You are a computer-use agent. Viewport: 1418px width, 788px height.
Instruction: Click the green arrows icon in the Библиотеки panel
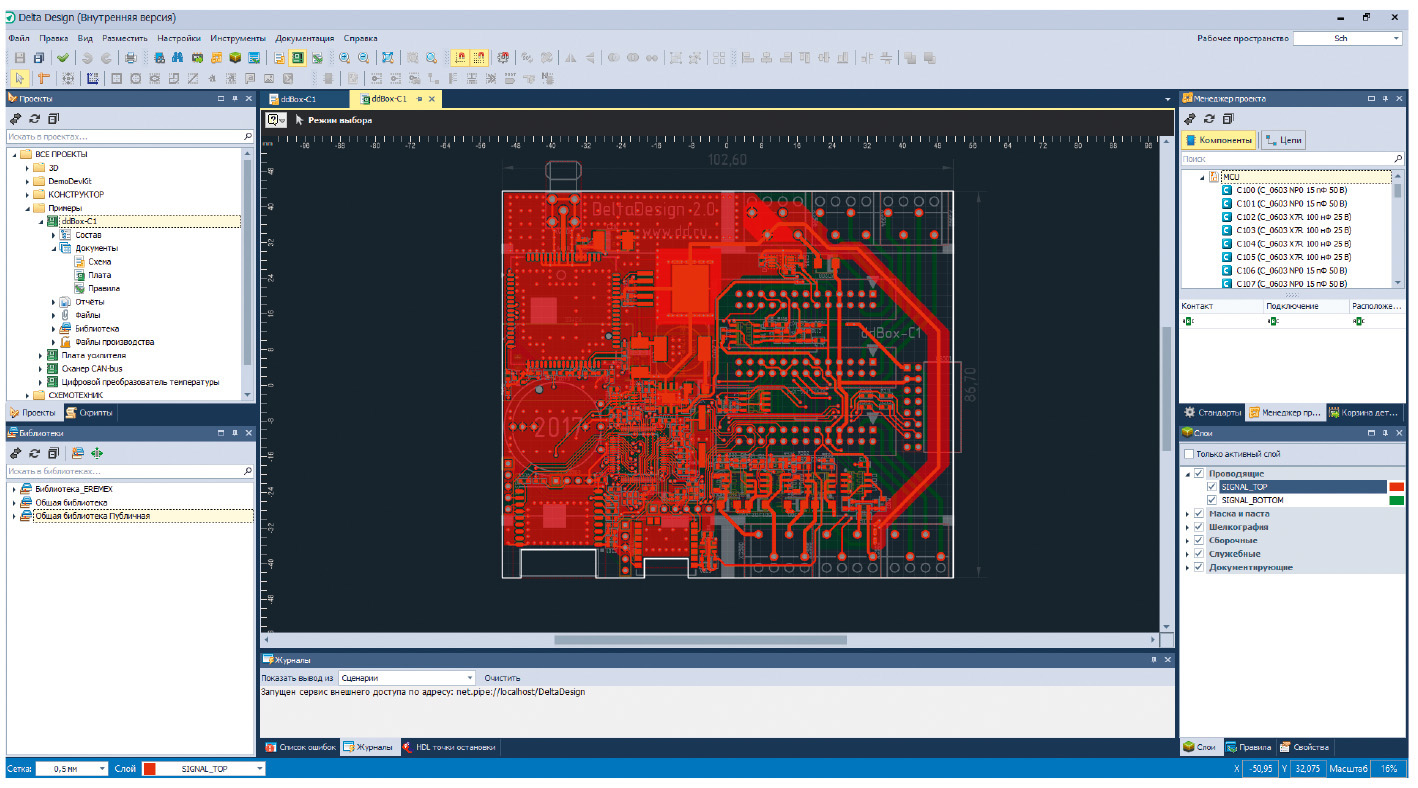pos(97,453)
